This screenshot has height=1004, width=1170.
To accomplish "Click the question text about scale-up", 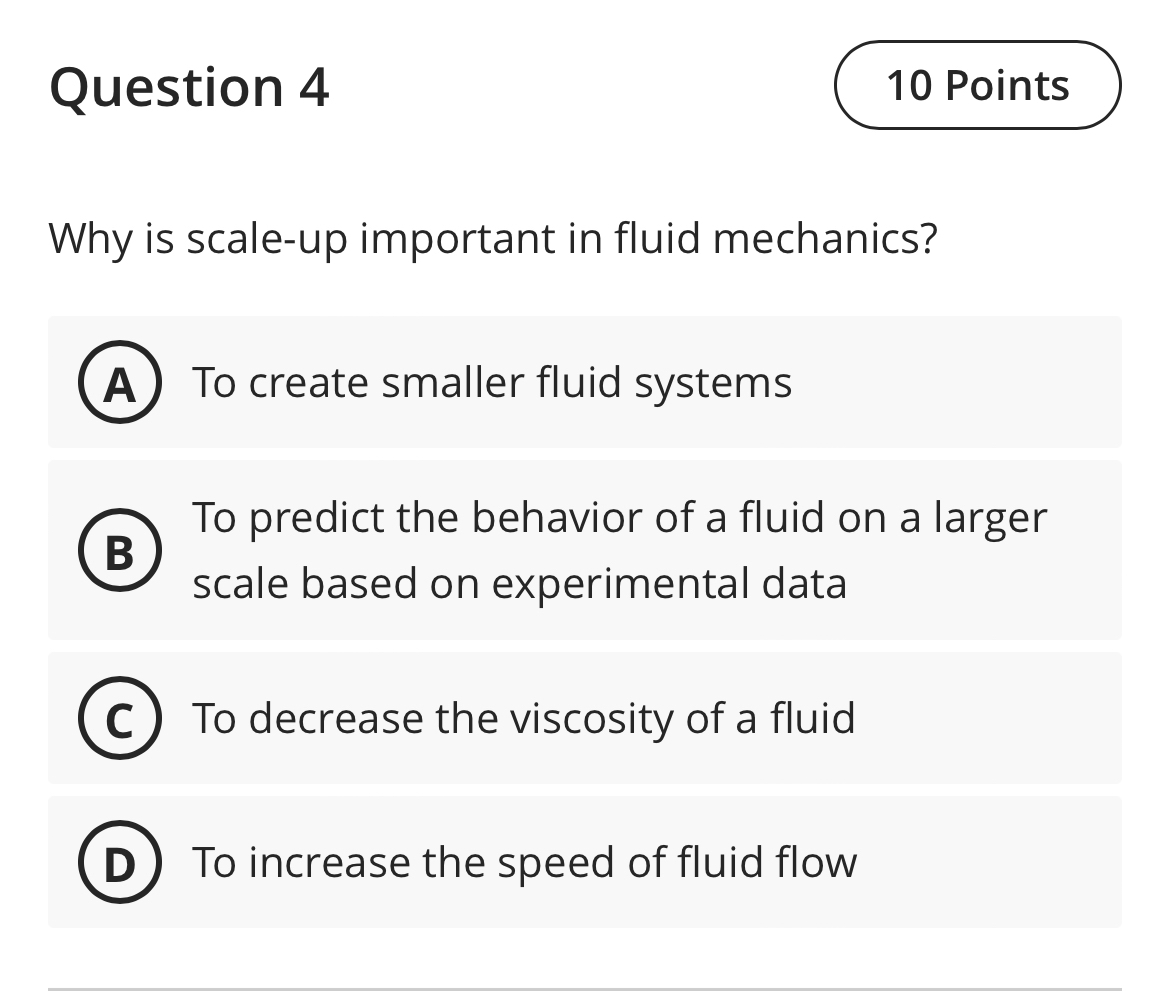I will (493, 238).
